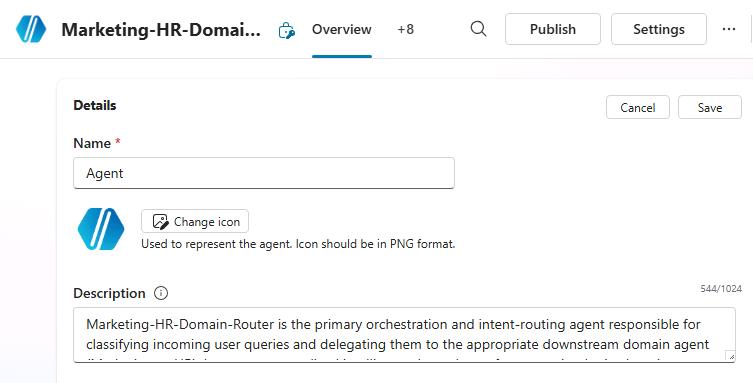Click the lock and key icon beside title
This screenshot has height=383, width=753.
(287, 30)
